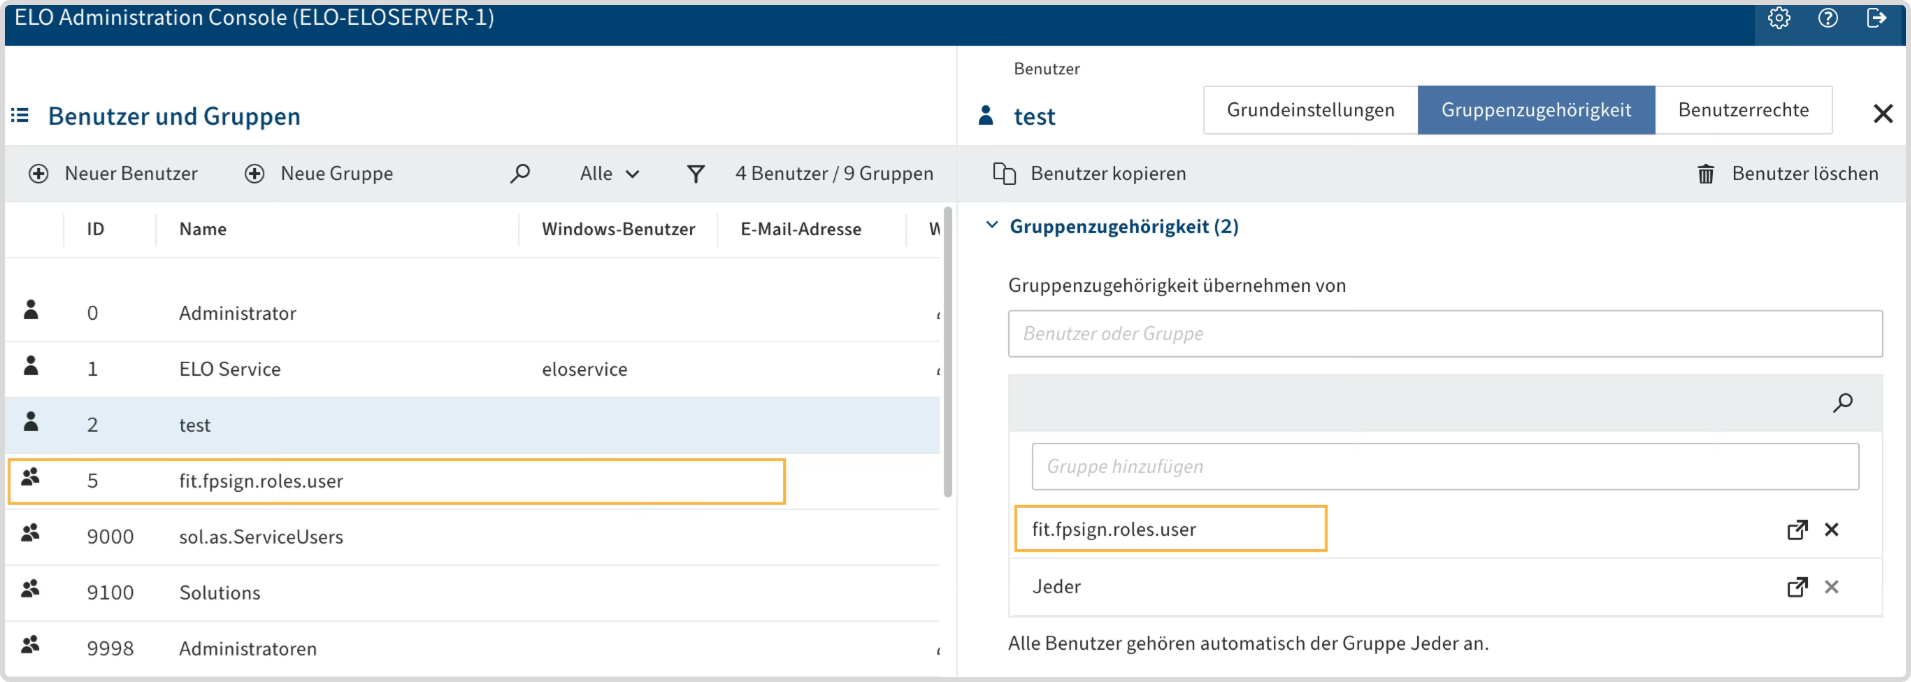Open fit.fpsign.roles.user group in new view
The image size is (1911, 682).
click(1797, 530)
